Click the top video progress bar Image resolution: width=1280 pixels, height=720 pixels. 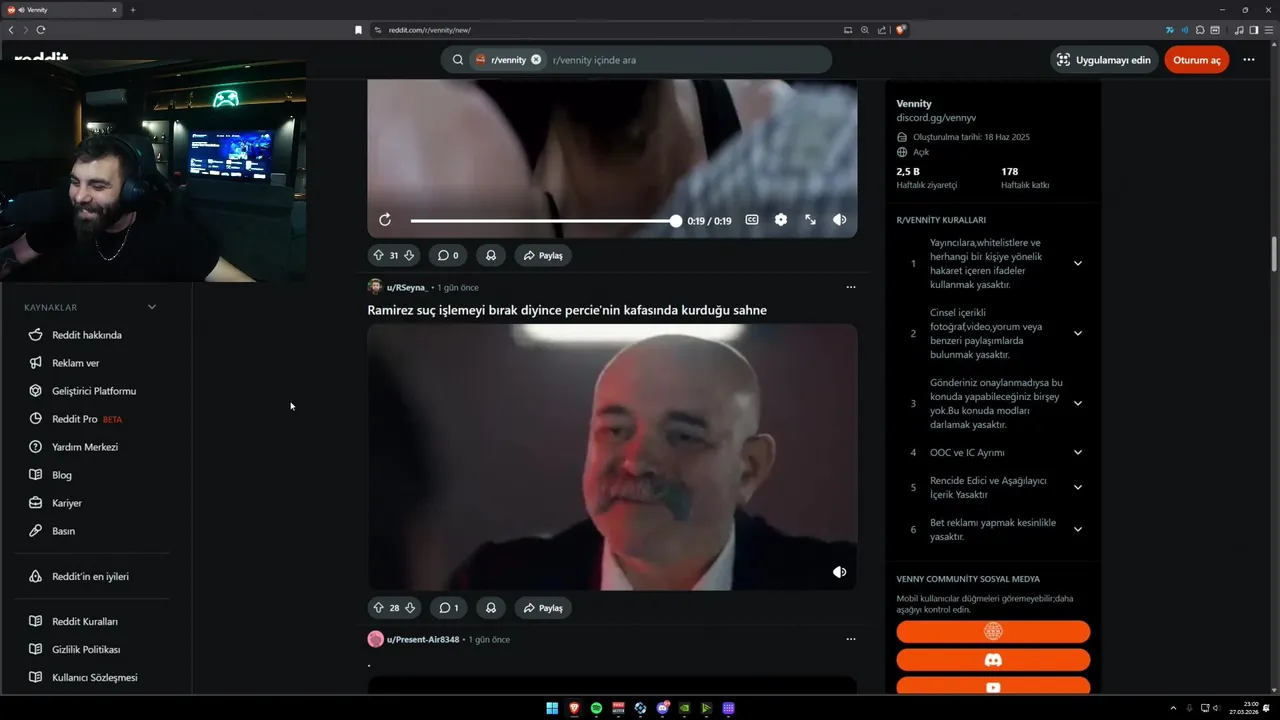tap(545, 221)
